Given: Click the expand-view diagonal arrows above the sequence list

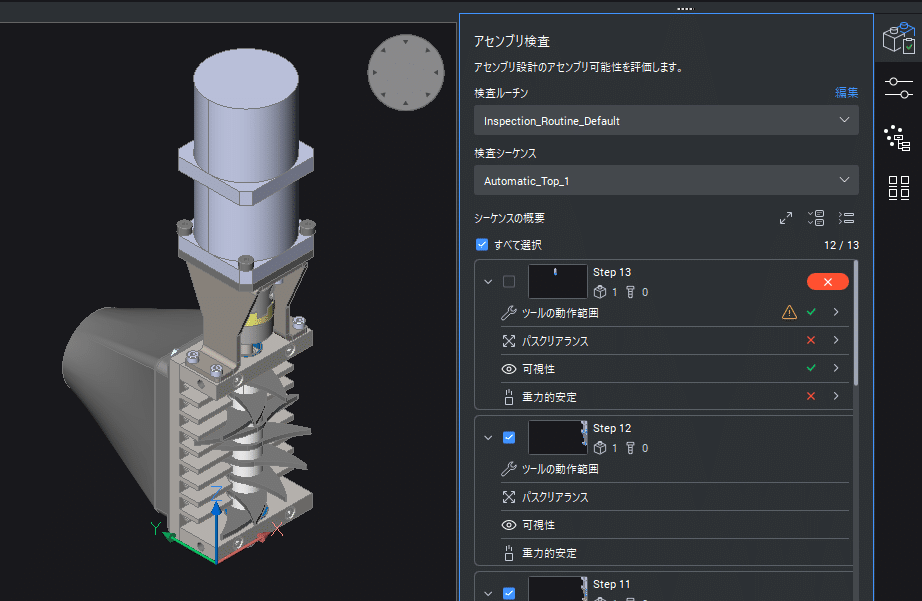Looking at the screenshot, I should click(x=786, y=217).
